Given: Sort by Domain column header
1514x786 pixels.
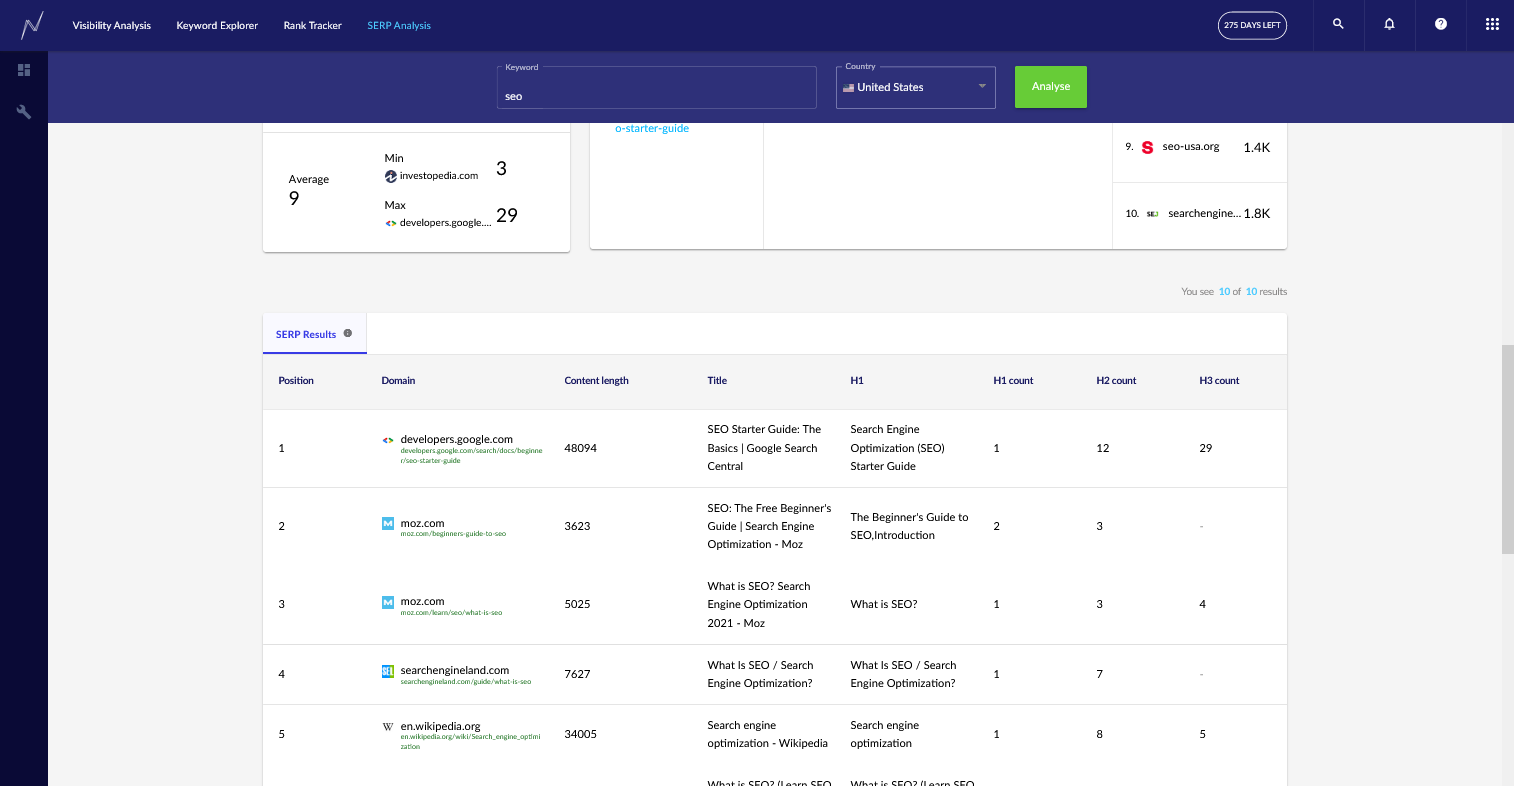Looking at the screenshot, I should point(398,381).
